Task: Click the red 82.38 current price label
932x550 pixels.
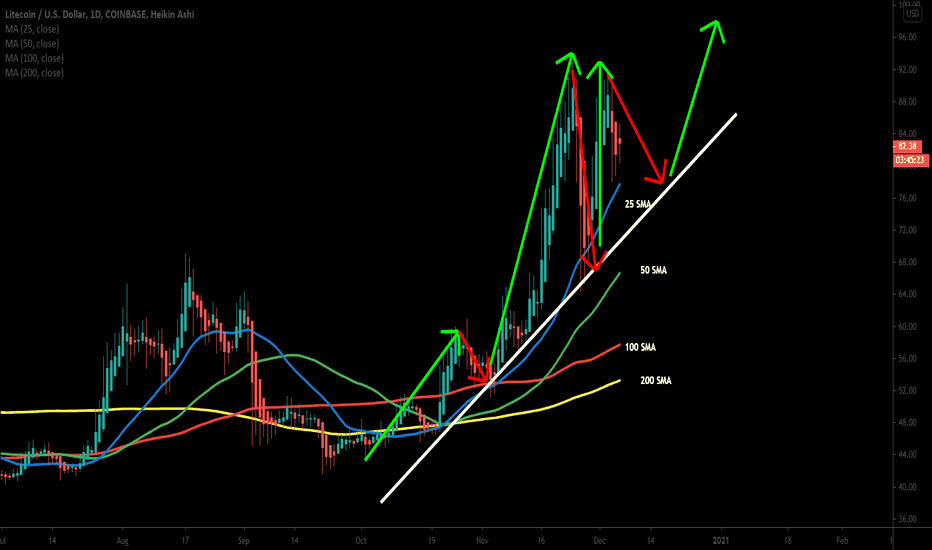Action: [907, 146]
